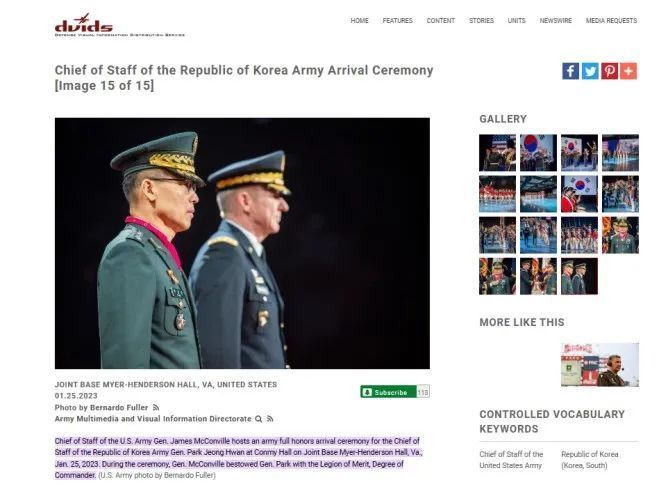Pin the image on Pinterest
Screen dimensions: 668x489
click(x=610, y=71)
